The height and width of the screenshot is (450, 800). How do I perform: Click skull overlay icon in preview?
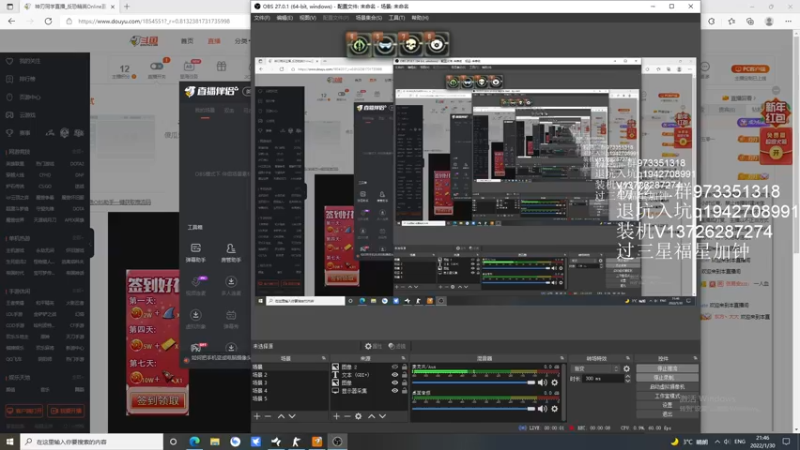[x=410, y=44]
